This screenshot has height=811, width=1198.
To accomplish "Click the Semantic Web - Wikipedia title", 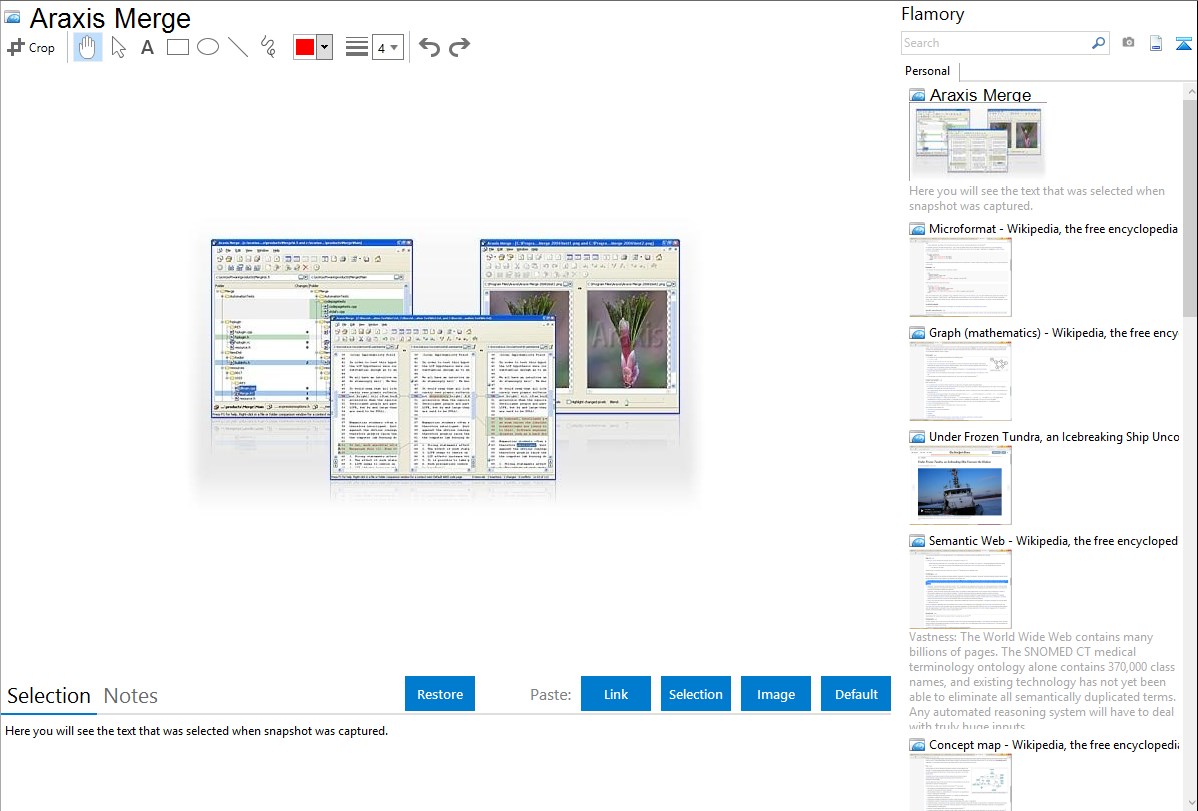I will click(1053, 540).
